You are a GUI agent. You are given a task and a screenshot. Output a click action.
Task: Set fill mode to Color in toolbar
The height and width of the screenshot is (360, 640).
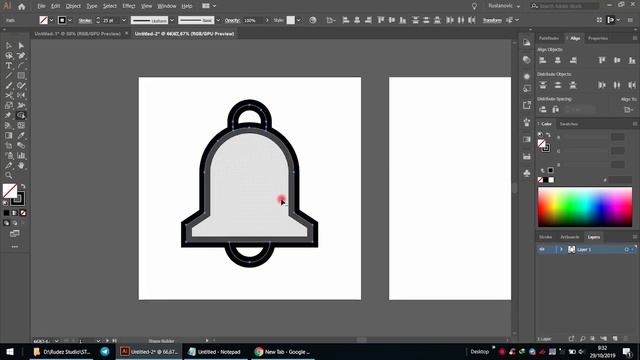(6, 213)
